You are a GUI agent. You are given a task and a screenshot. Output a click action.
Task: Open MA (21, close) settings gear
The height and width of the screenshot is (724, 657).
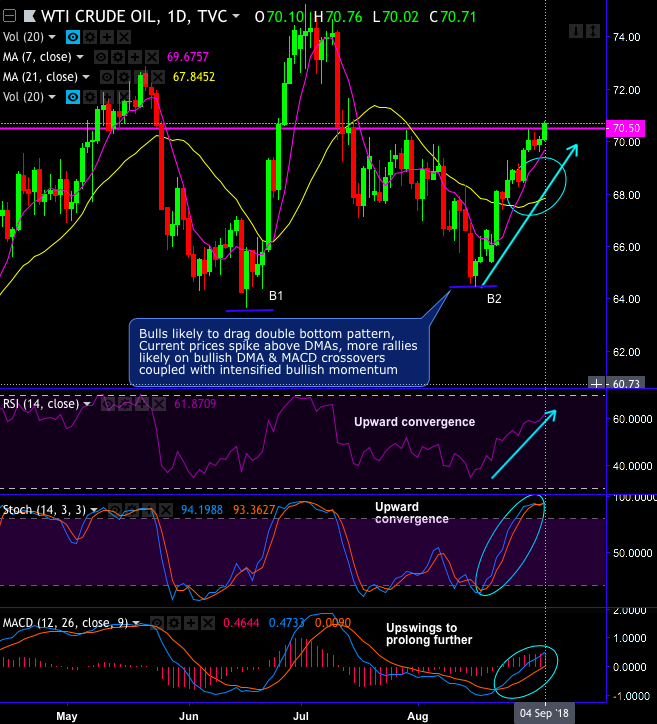tap(124, 77)
